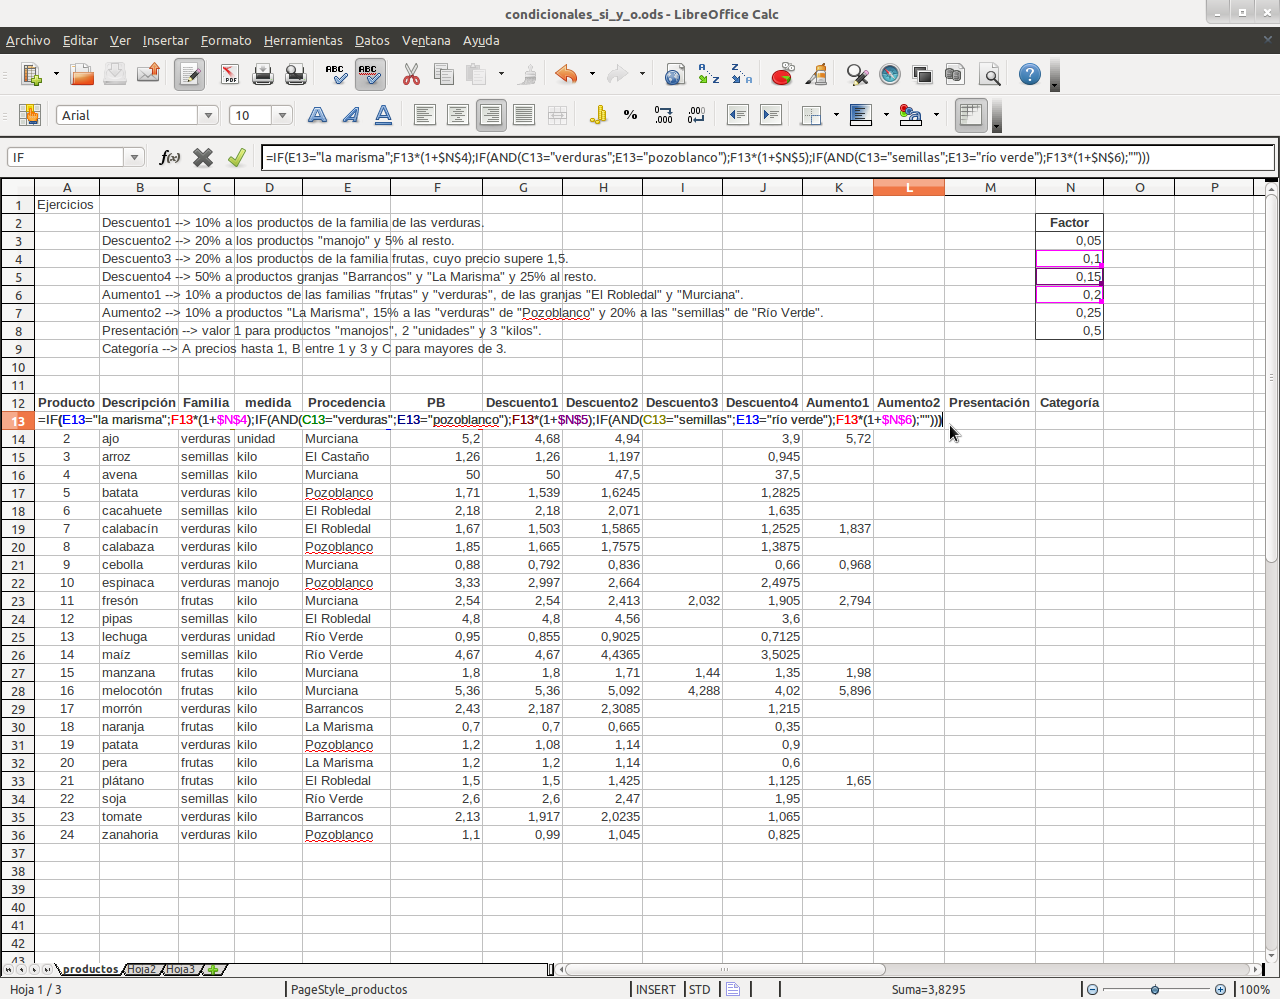This screenshot has height=999, width=1280.
Task: Click the zoom slider handle
Action: point(1155,989)
